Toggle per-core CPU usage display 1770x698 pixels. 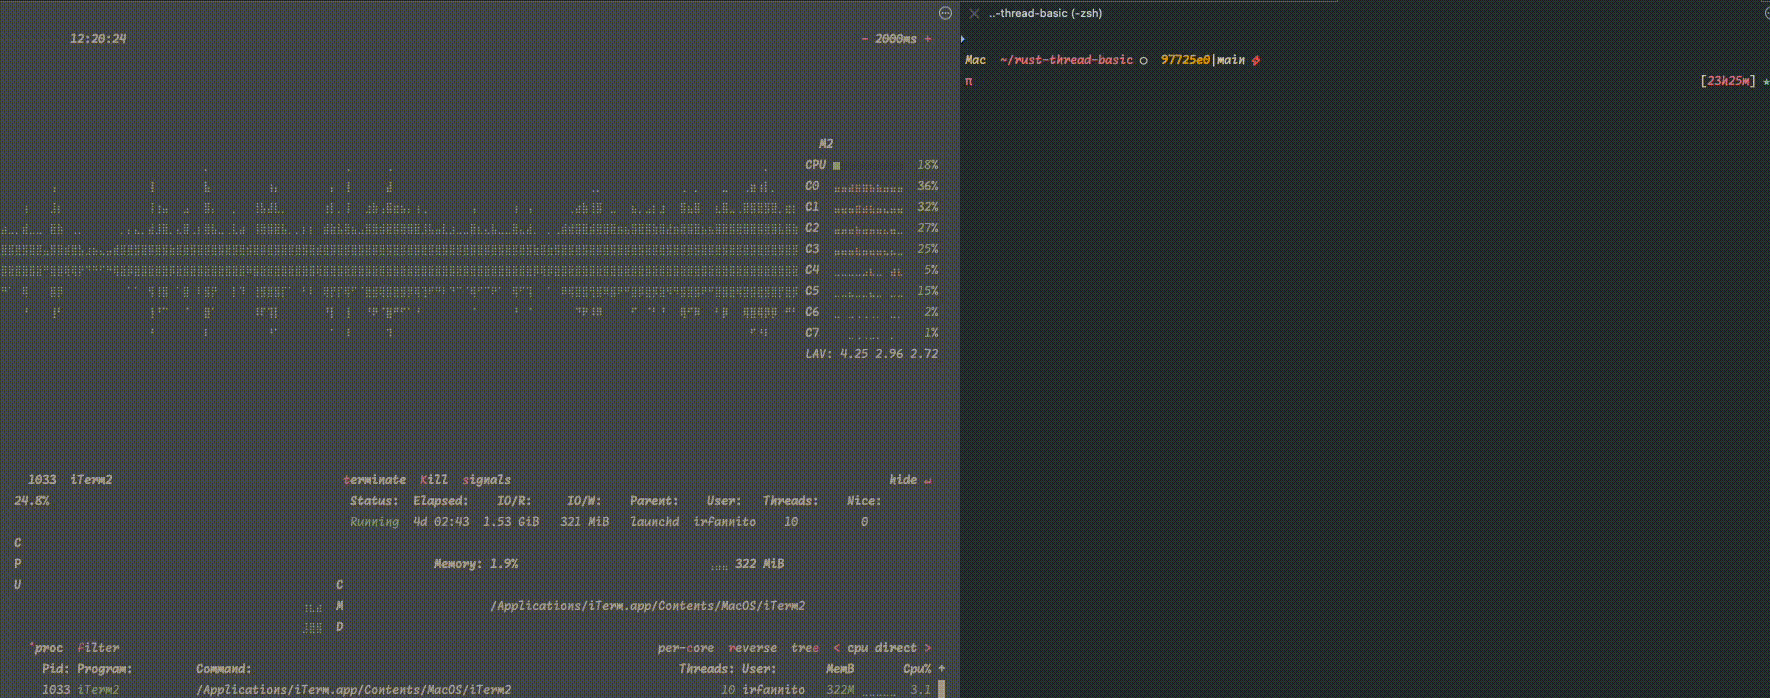point(685,648)
